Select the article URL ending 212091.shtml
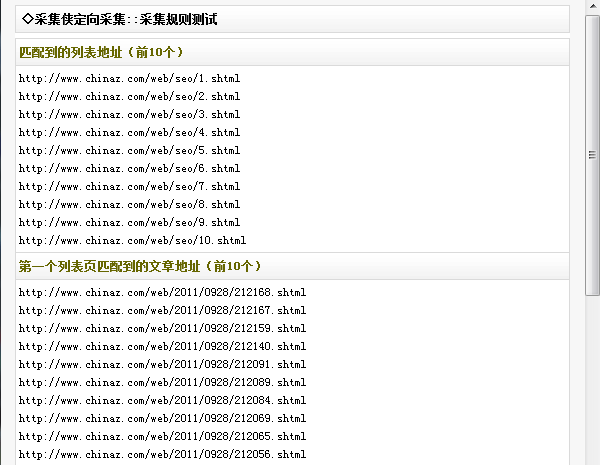The height and width of the screenshot is (465, 600). 162,364
